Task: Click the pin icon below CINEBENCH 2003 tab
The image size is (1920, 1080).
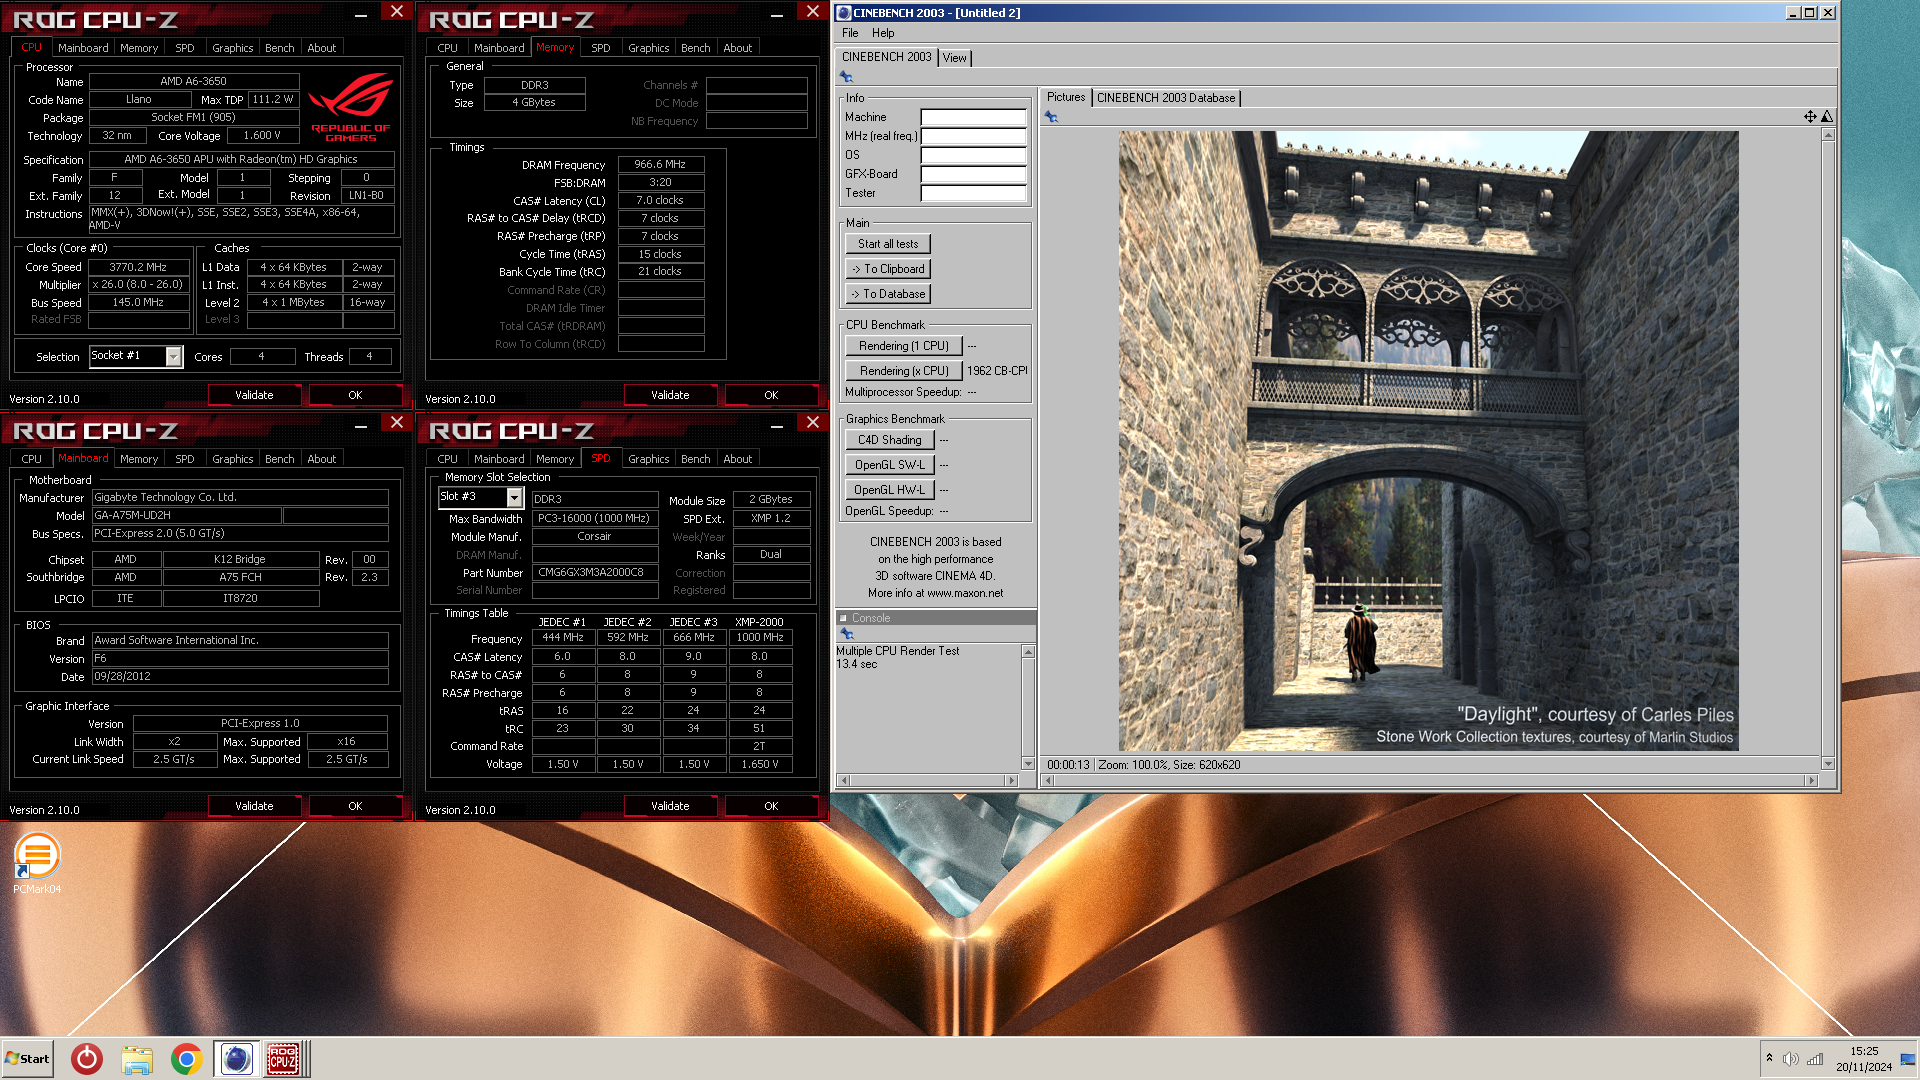Action: click(x=846, y=77)
